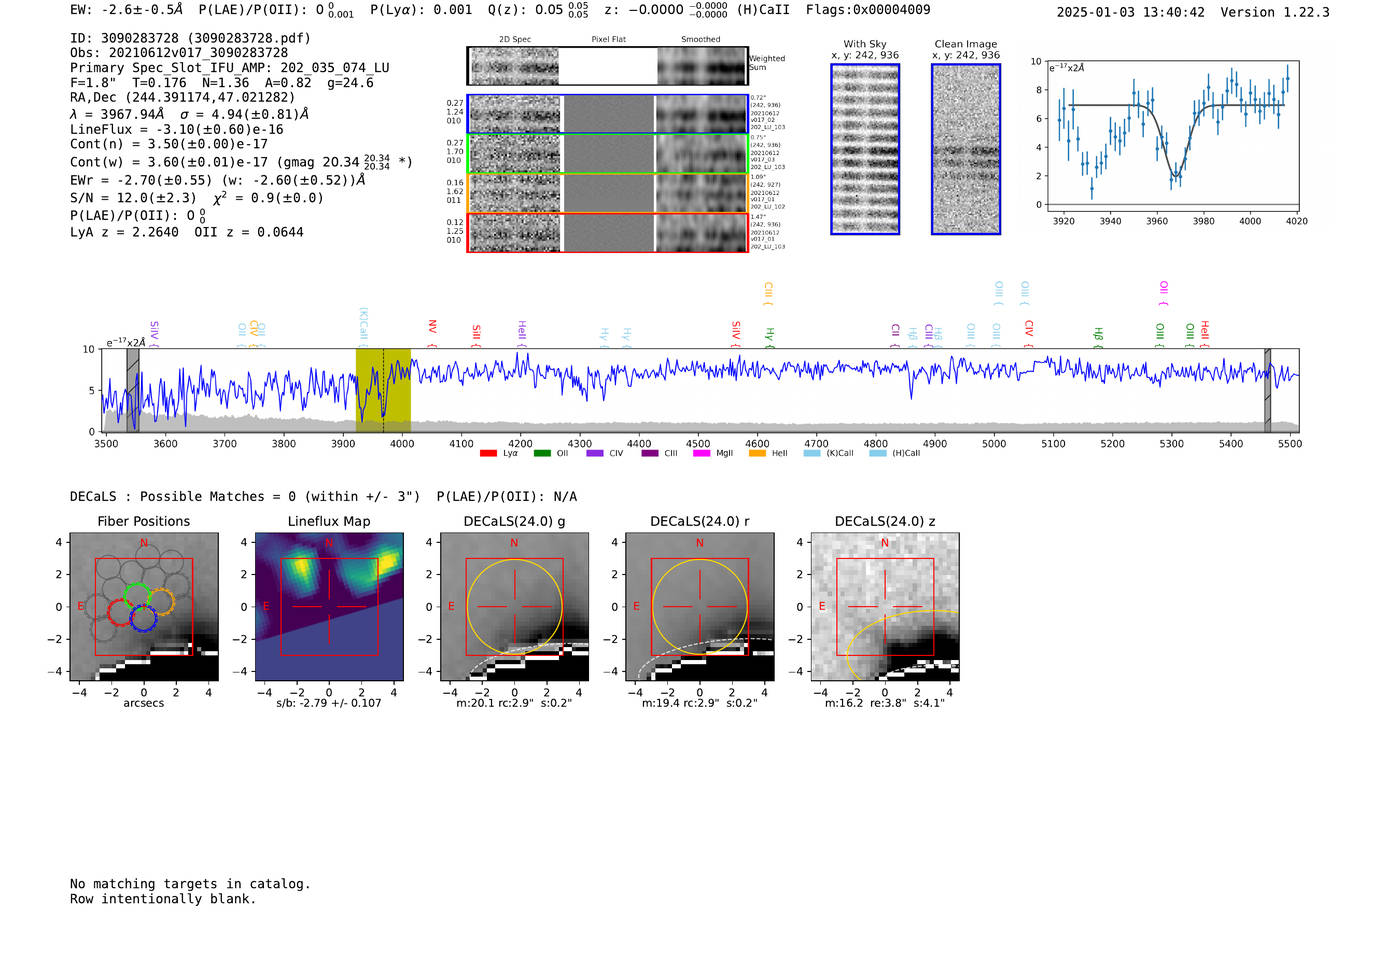Open the DECaLS(24.0) z image

click(x=885, y=607)
